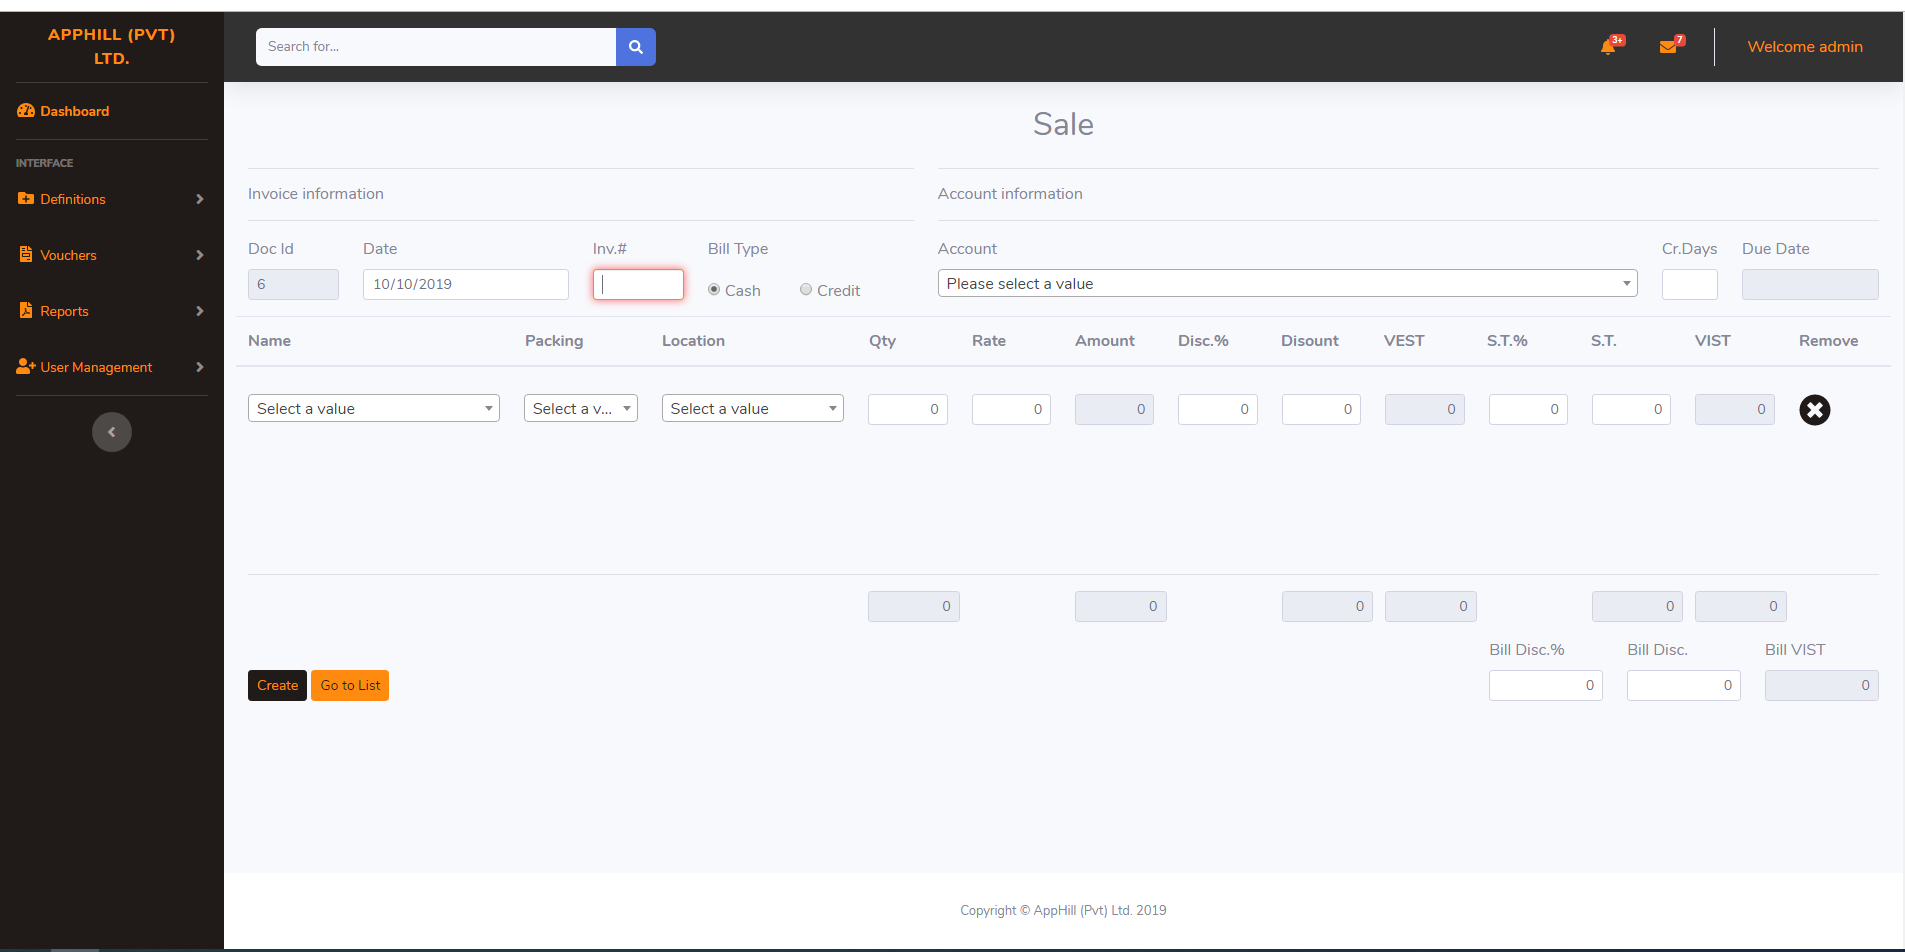Image resolution: width=1905 pixels, height=952 pixels.
Task: Expand the Reports menu
Action: pos(110,311)
